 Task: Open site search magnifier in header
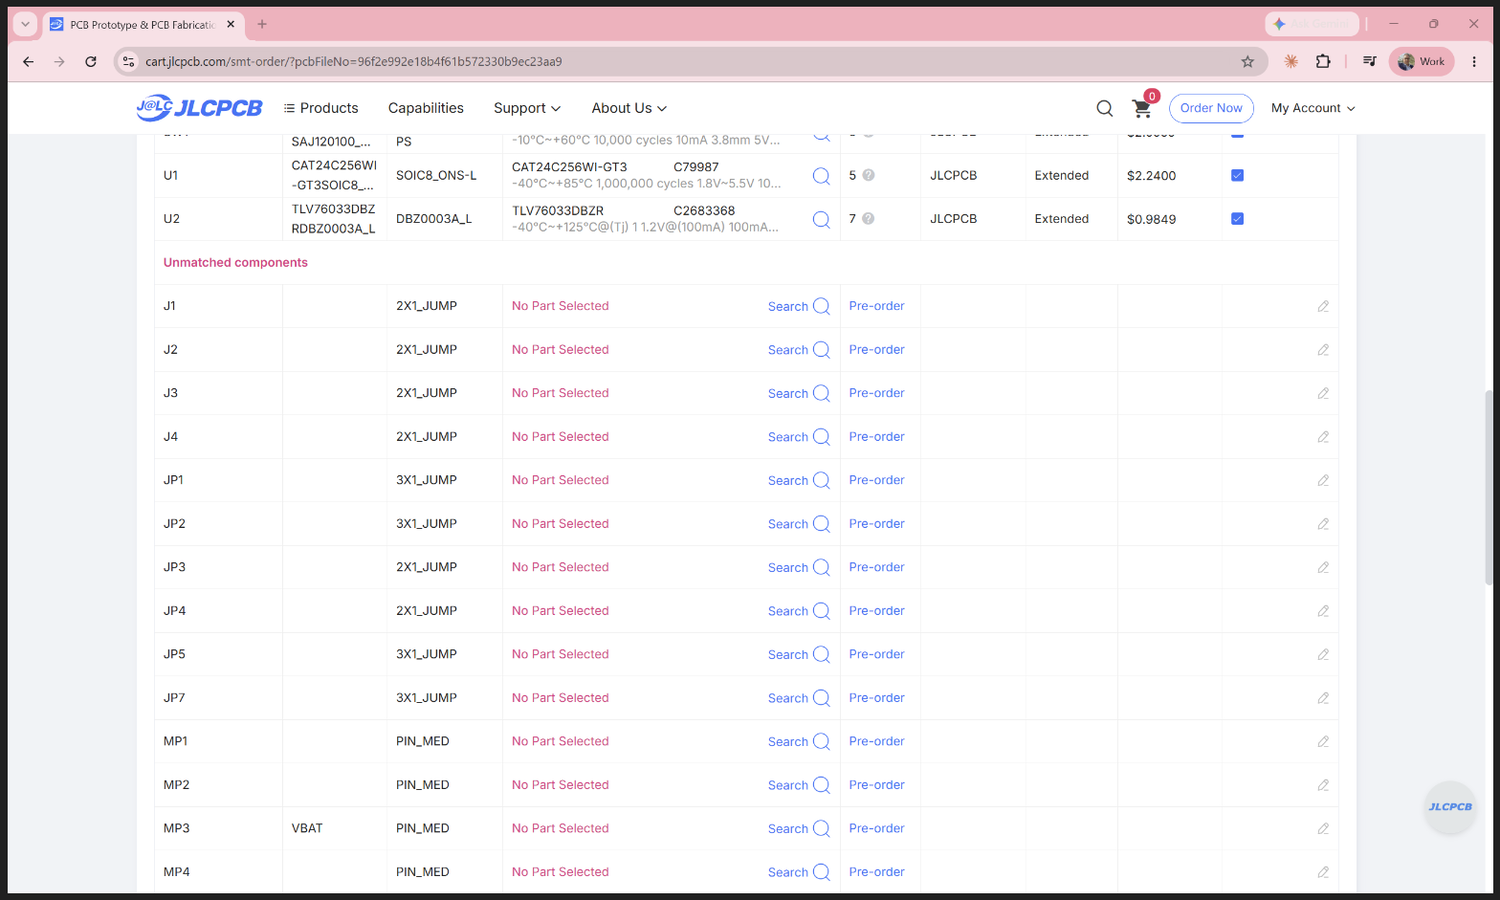1104,108
